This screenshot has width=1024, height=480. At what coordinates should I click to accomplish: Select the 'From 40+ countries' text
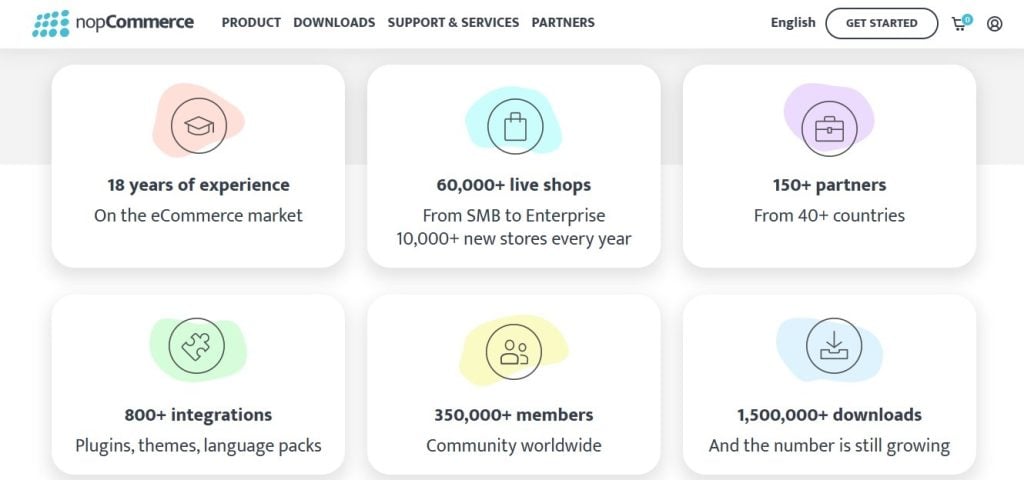pyautogui.click(x=829, y=216)
